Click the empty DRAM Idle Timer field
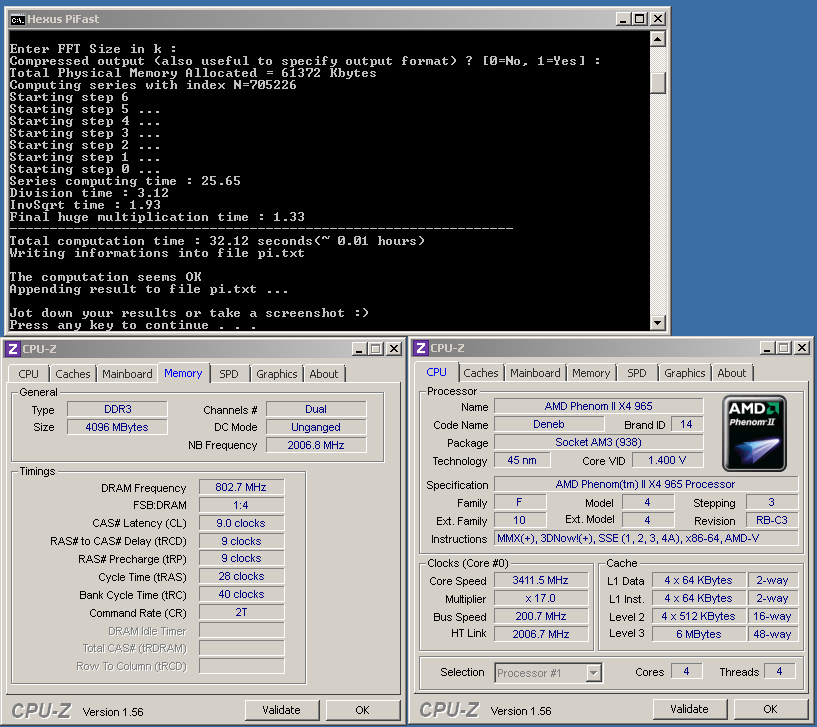Viewport: 817px width, 727px height. 241,631
